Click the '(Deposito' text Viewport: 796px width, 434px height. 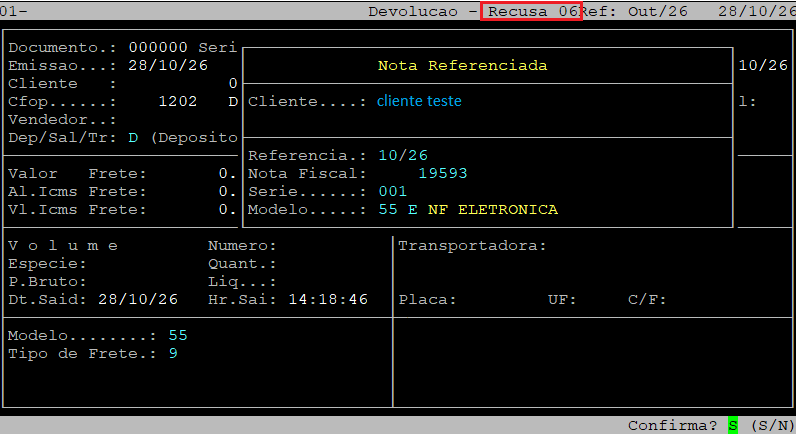[194, 138]
